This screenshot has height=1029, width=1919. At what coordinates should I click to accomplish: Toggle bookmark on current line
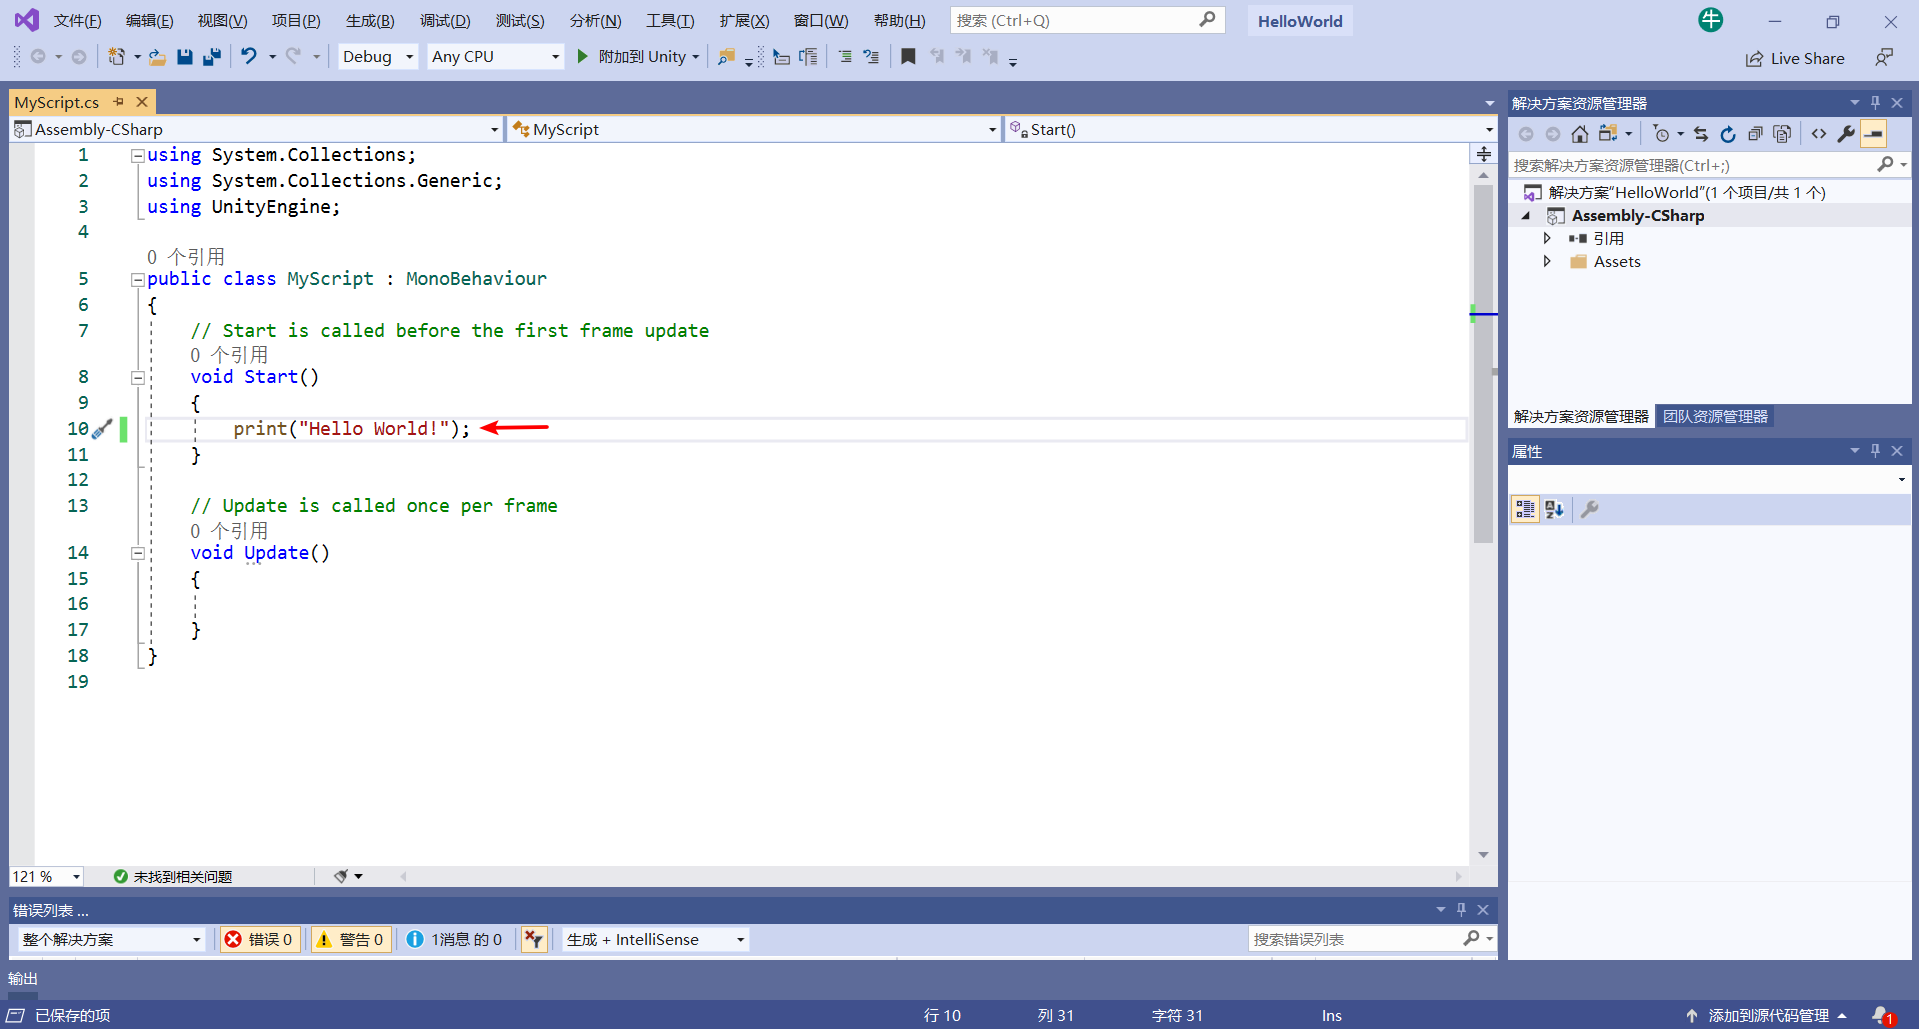(x=908, y=57)
